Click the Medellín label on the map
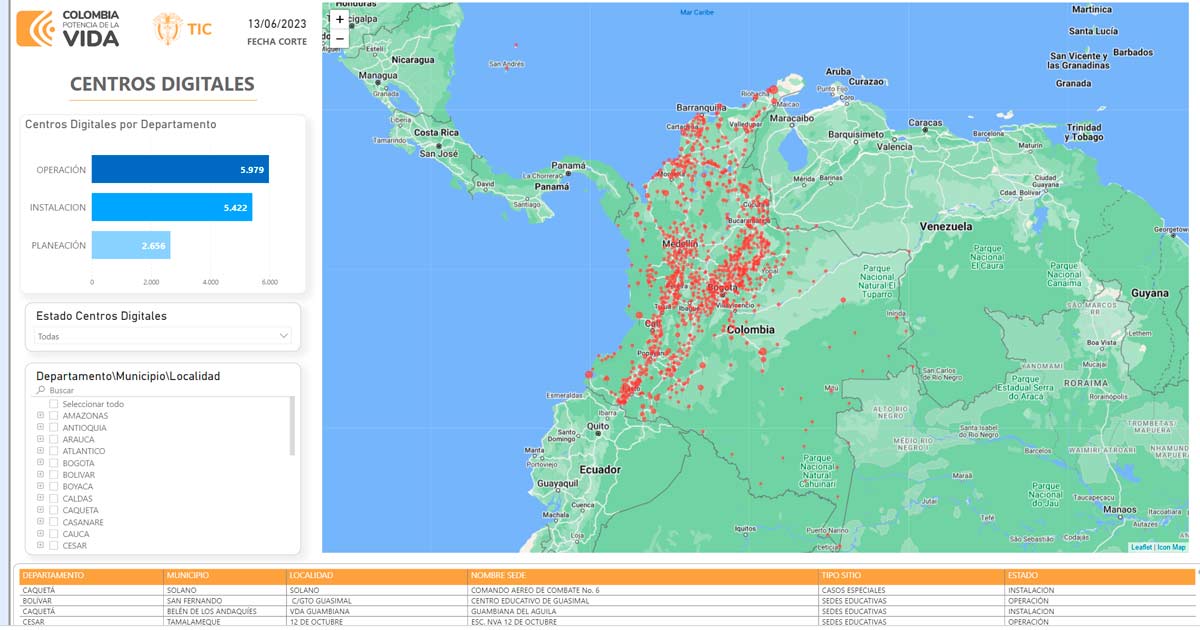1200x630 pixels. (x=680, y=244)
